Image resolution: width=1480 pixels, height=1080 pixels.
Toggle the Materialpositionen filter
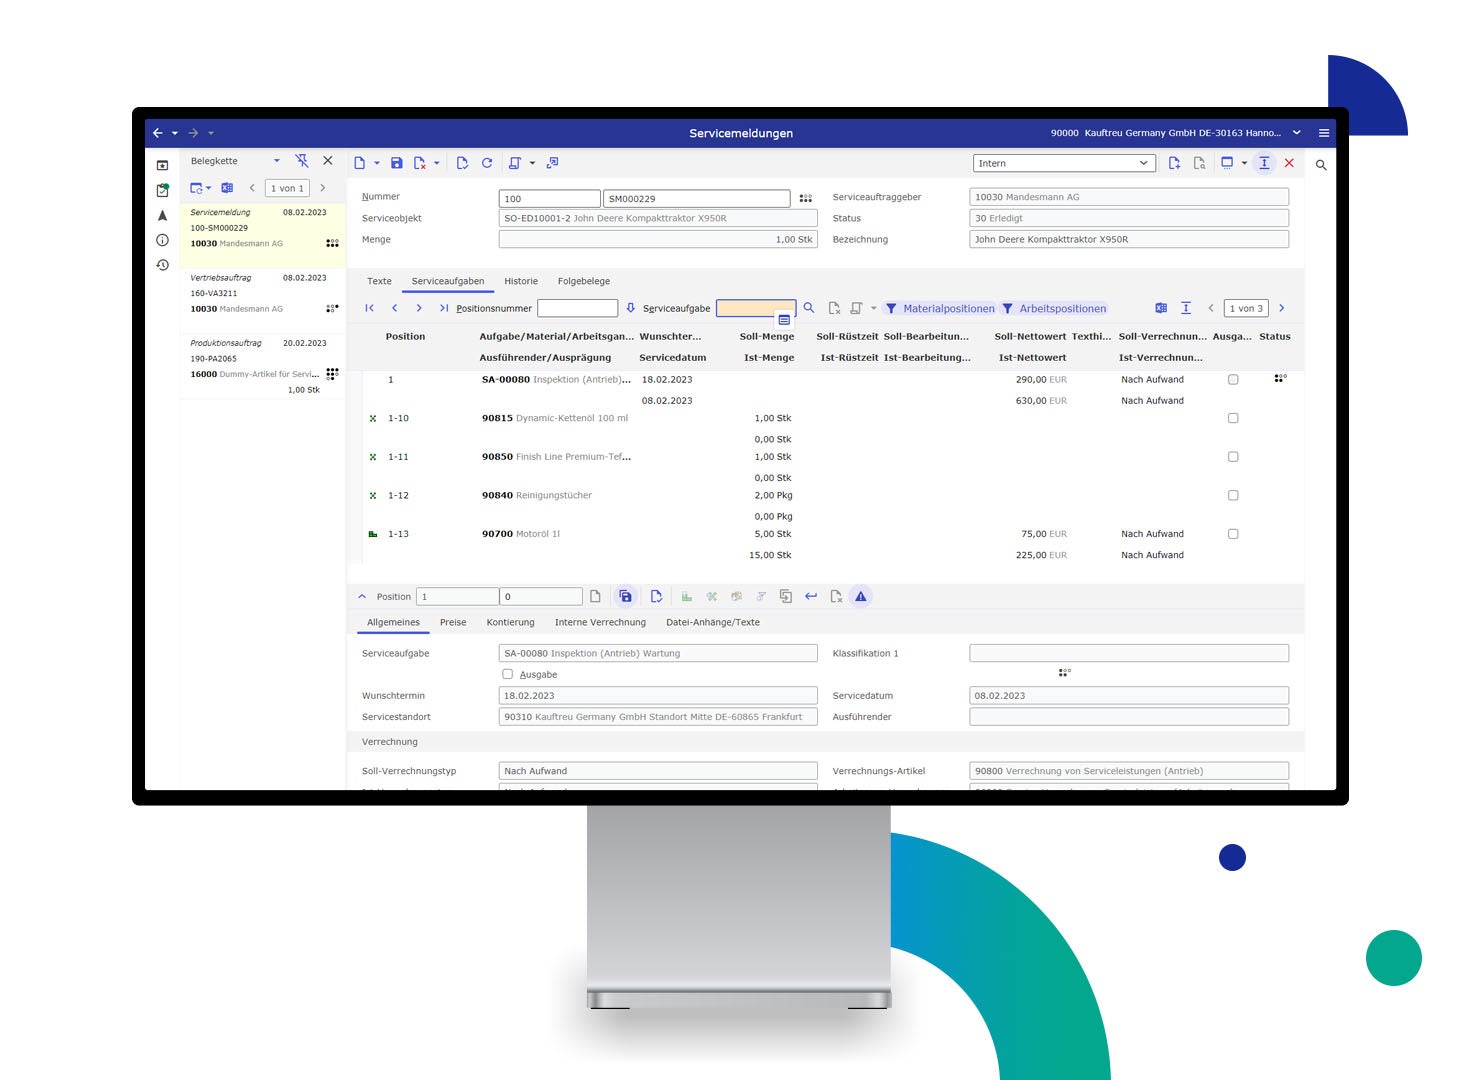pos(940,309)
